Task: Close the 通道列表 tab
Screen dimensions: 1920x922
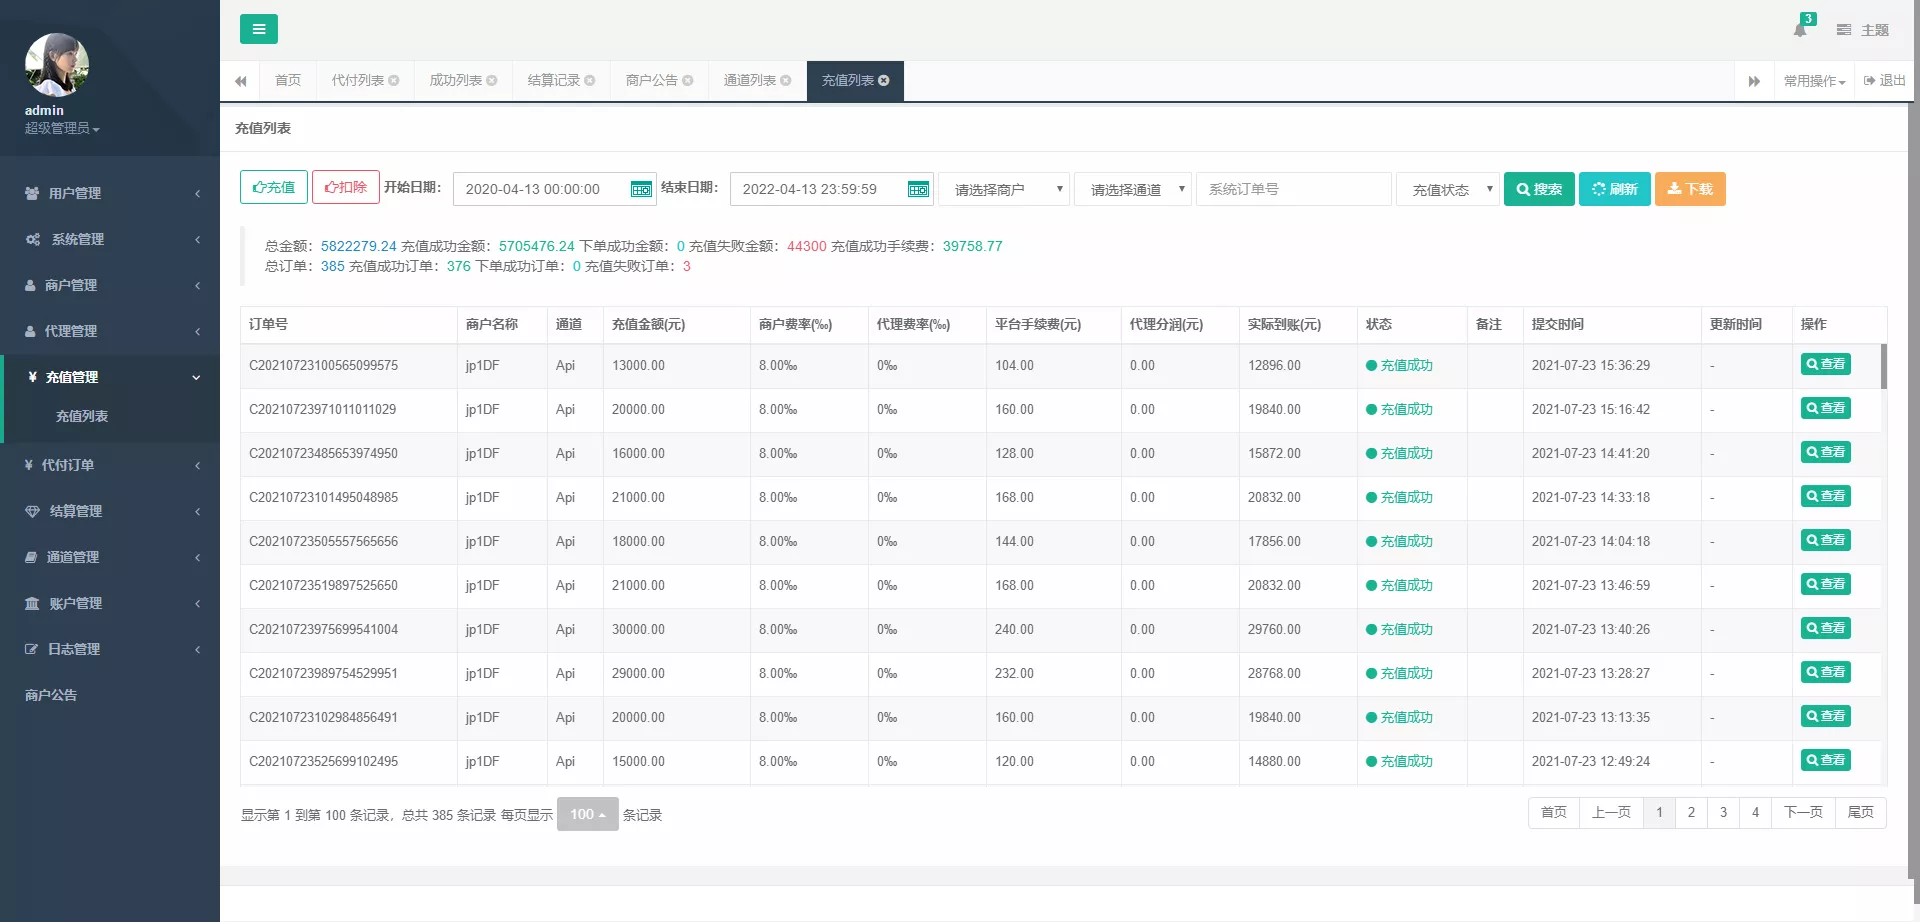Action: pyautogui.click(x=786, y=81)
